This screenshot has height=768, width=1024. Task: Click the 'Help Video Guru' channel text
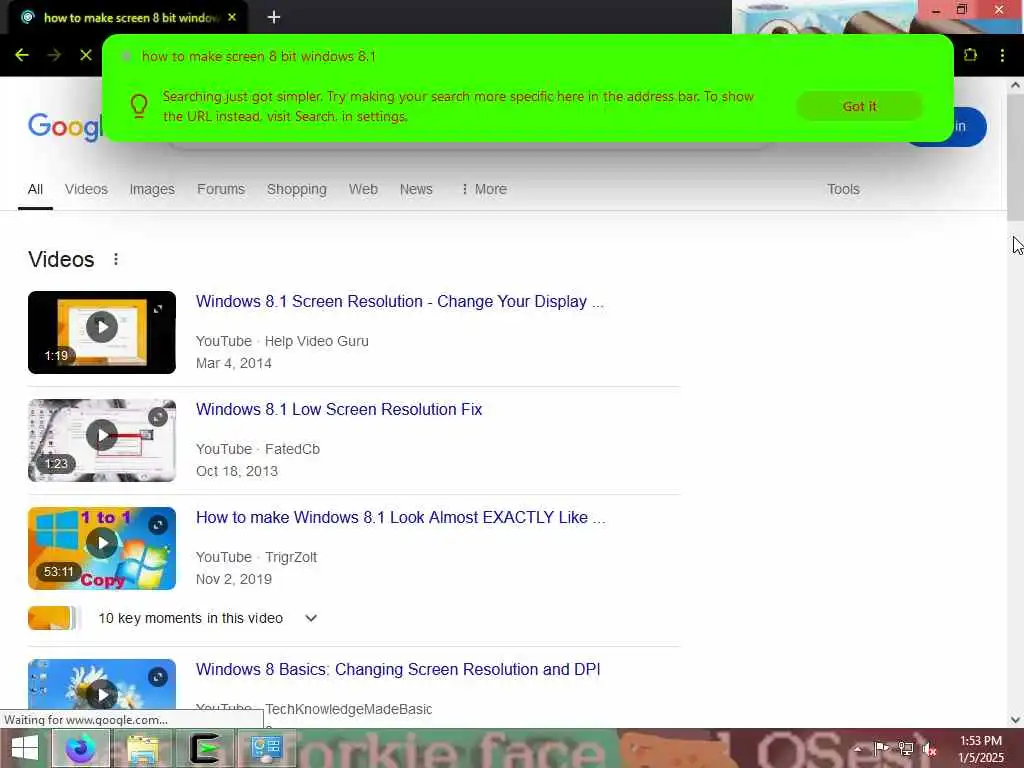tap(317, 342)
